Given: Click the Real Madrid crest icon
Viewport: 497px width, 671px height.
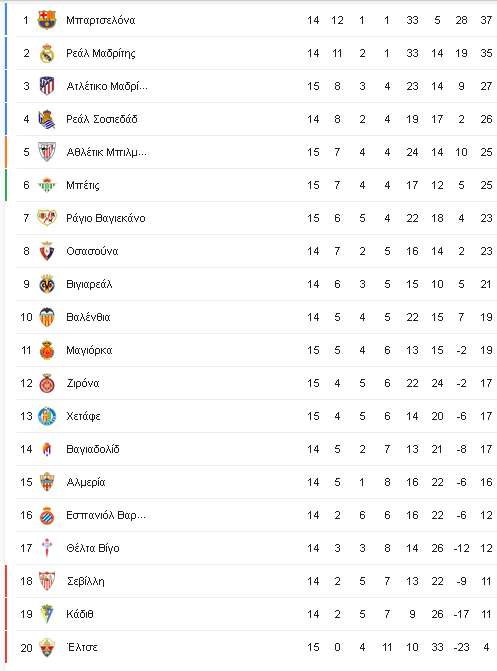Looking at the screenshot, I should 47,53.
